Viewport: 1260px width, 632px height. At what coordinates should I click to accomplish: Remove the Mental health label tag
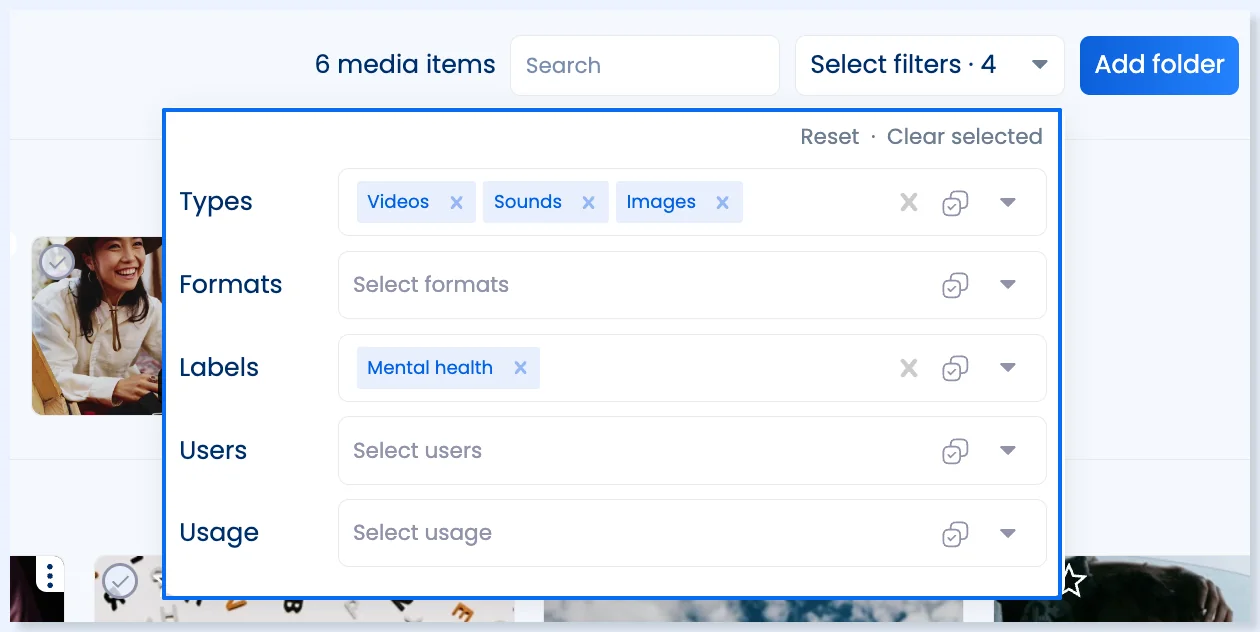point(520,368)
